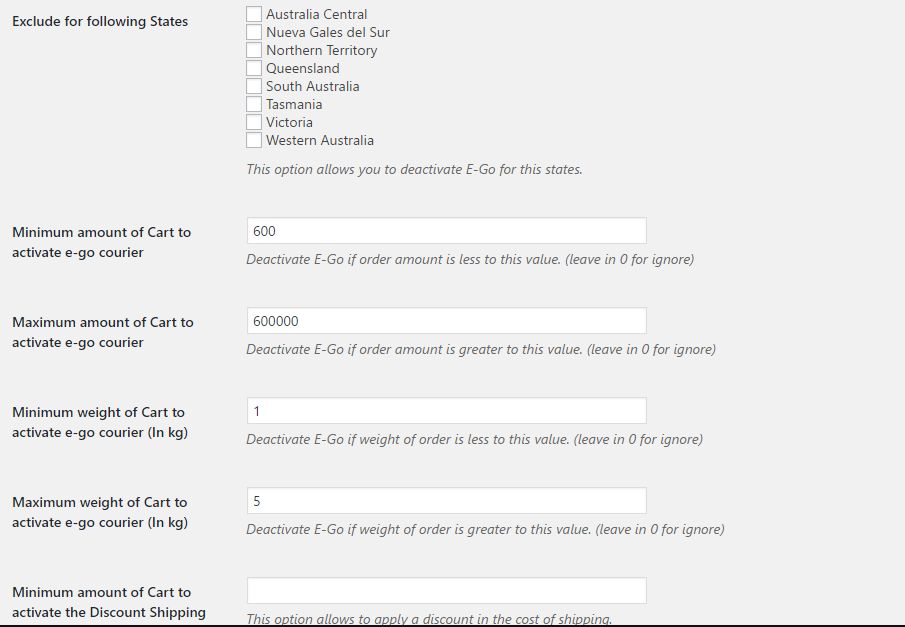Click the empty Discount Shipping amount field
Image resolution: width=905 pixels, height=627 pixels.
coord(446,591)
